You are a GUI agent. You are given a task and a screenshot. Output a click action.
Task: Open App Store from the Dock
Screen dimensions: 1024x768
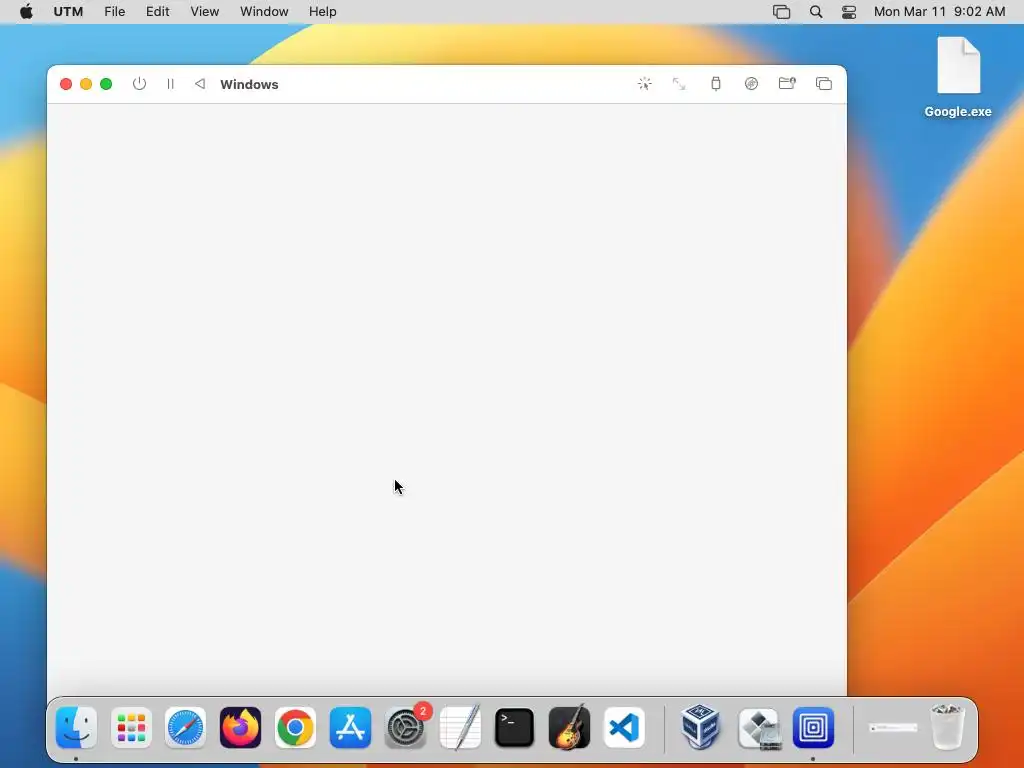(x=350, y=727)
